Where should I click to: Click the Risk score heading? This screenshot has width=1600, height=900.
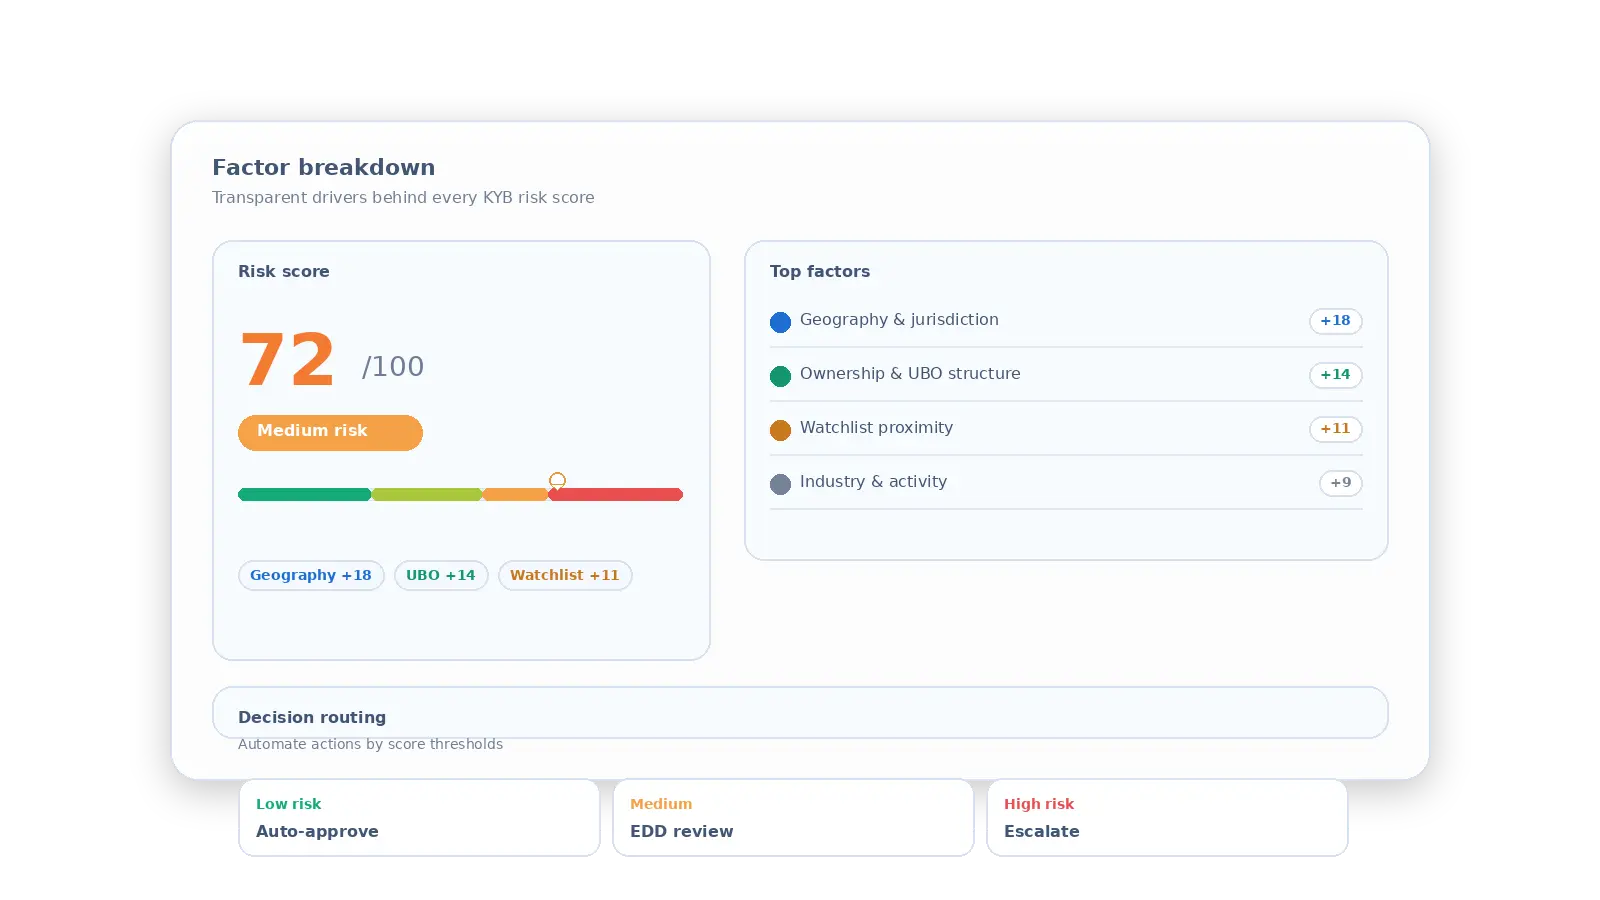284,271
